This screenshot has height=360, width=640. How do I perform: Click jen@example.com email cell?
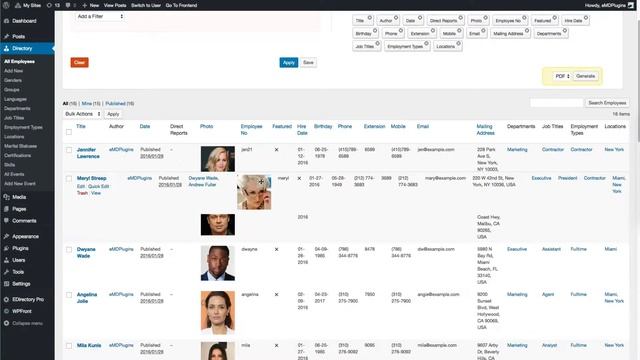tap(436, 150)
